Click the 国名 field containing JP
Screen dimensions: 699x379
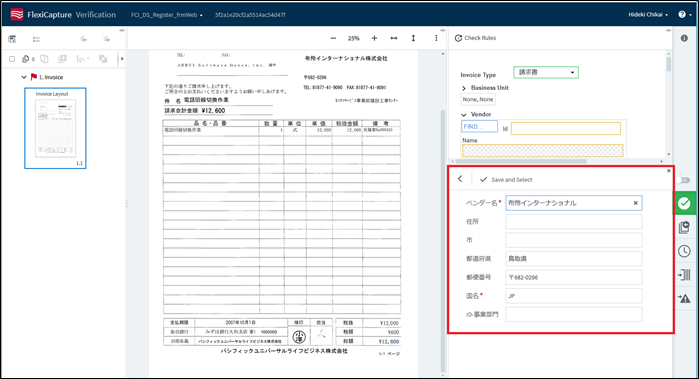pyautogui.click(x=574, y=296)
